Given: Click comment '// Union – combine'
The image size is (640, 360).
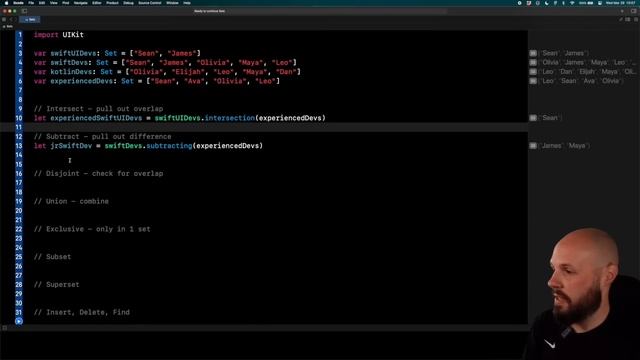Looking at the screenshot, I should point(71,201).
